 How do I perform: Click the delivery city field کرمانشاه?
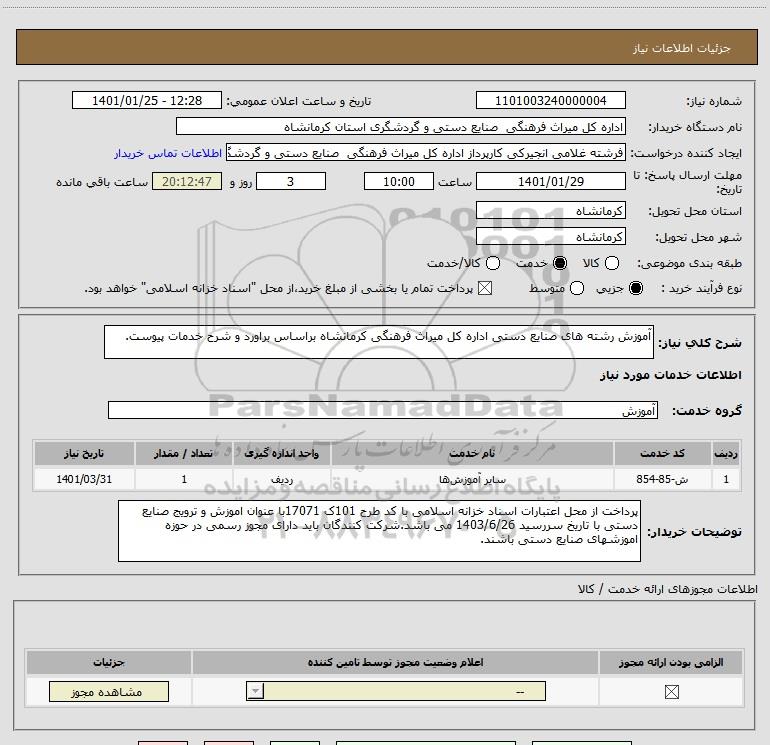tap(550, 237)
